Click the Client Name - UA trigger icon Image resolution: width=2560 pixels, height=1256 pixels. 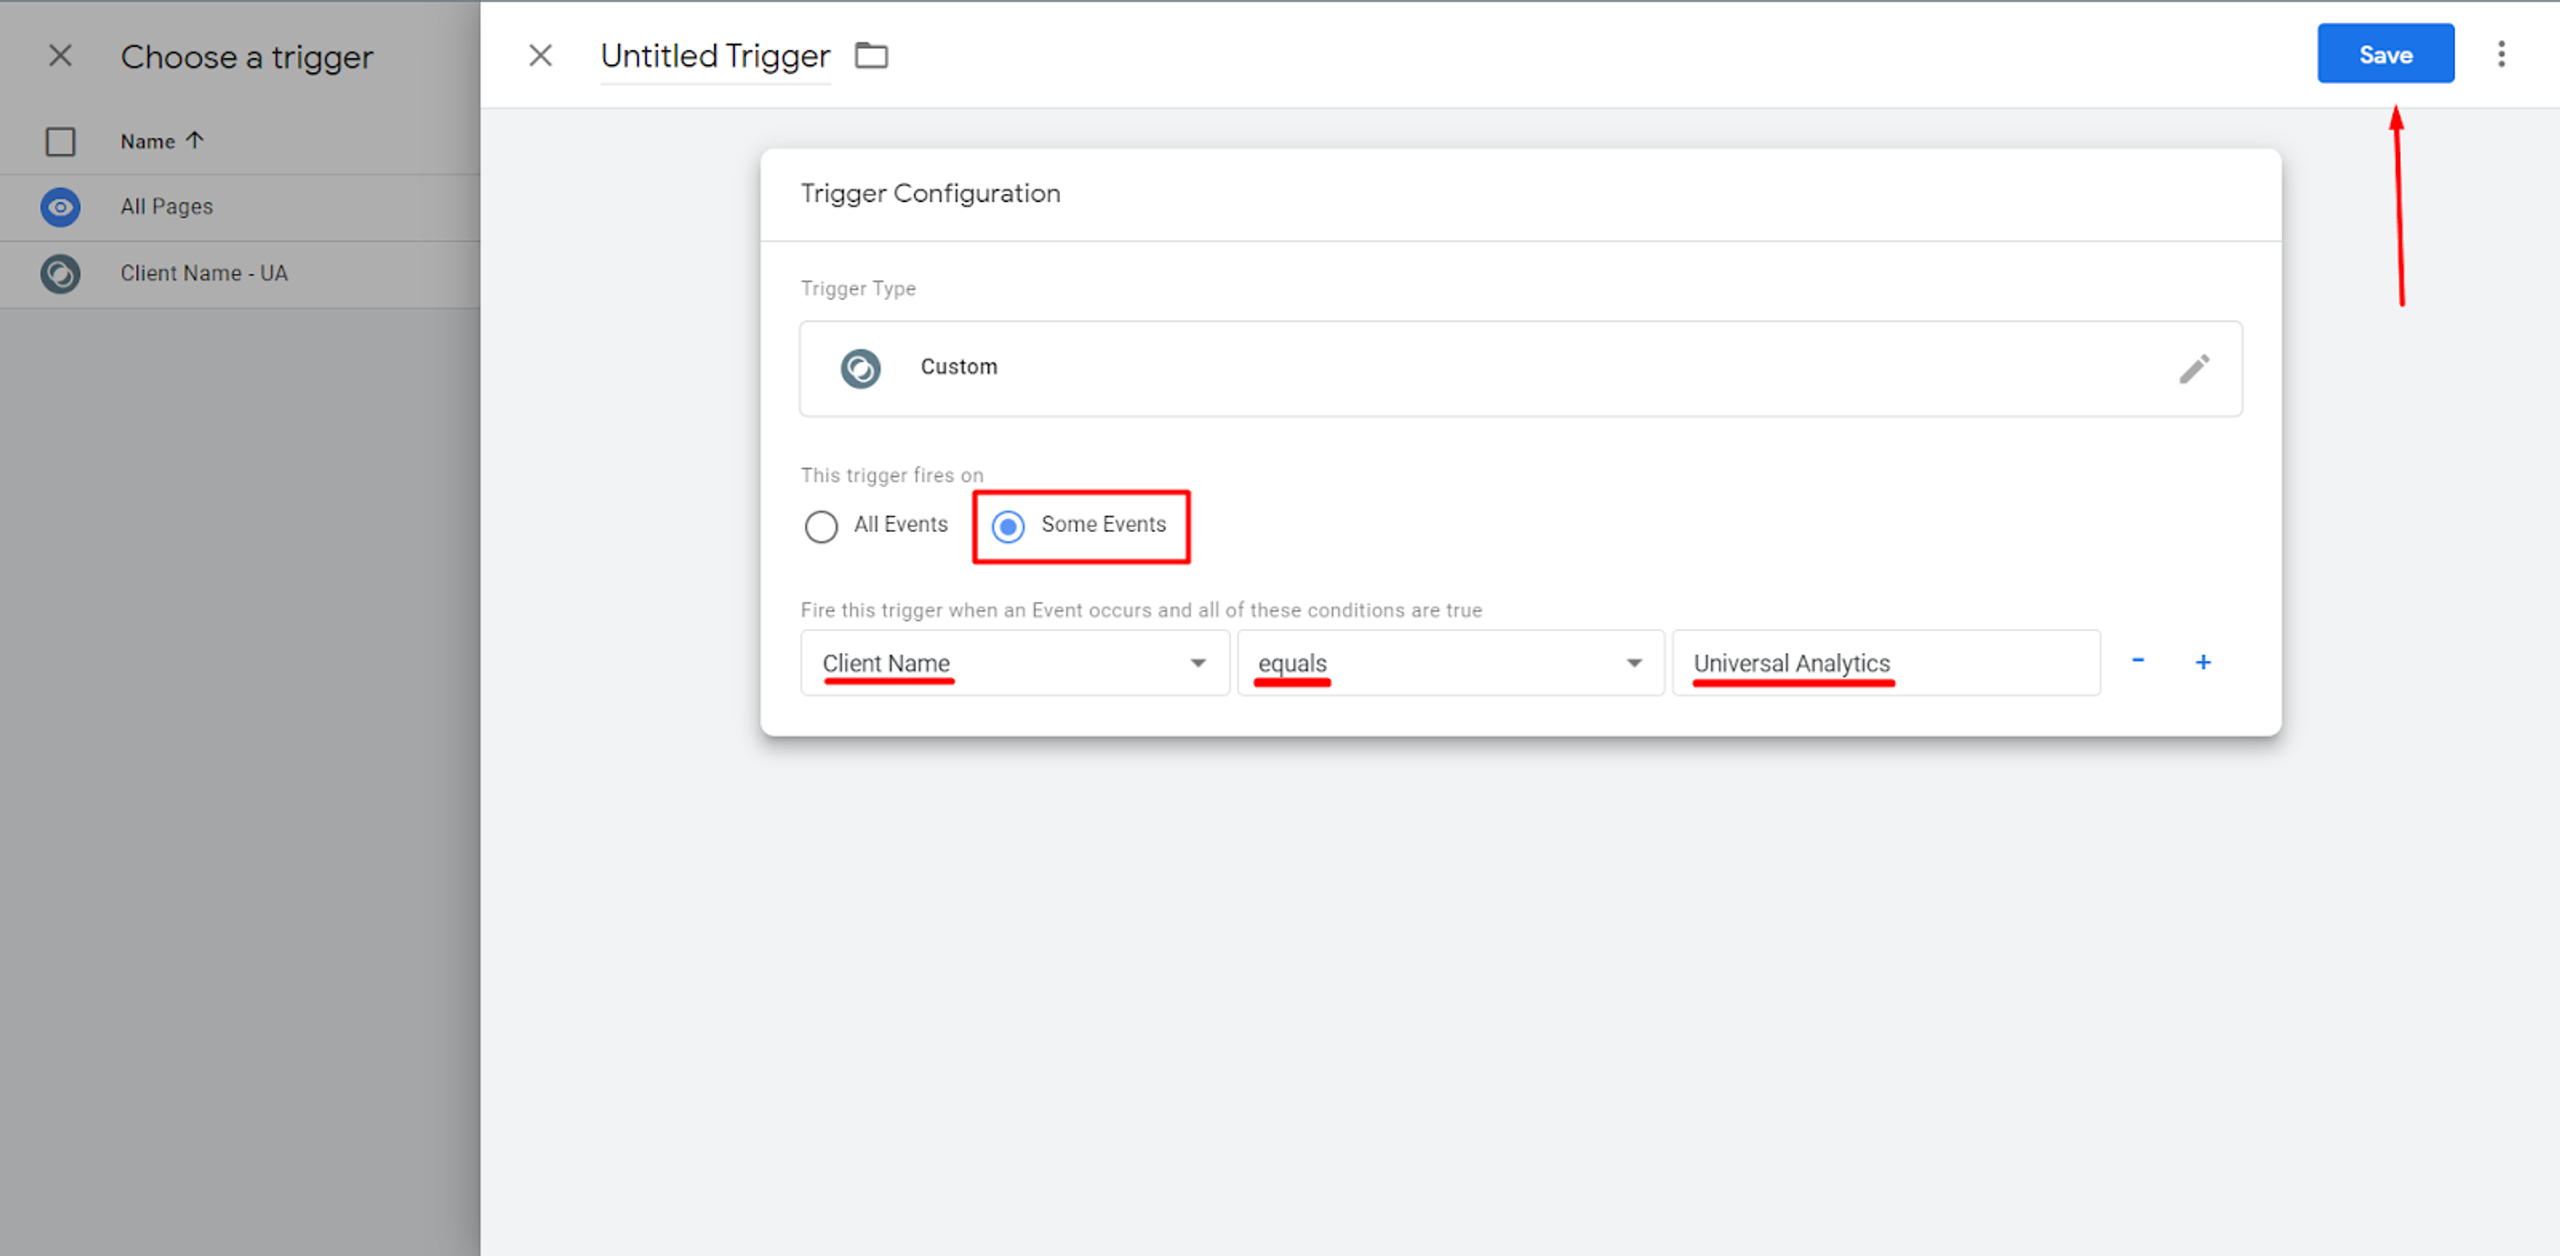61,273
